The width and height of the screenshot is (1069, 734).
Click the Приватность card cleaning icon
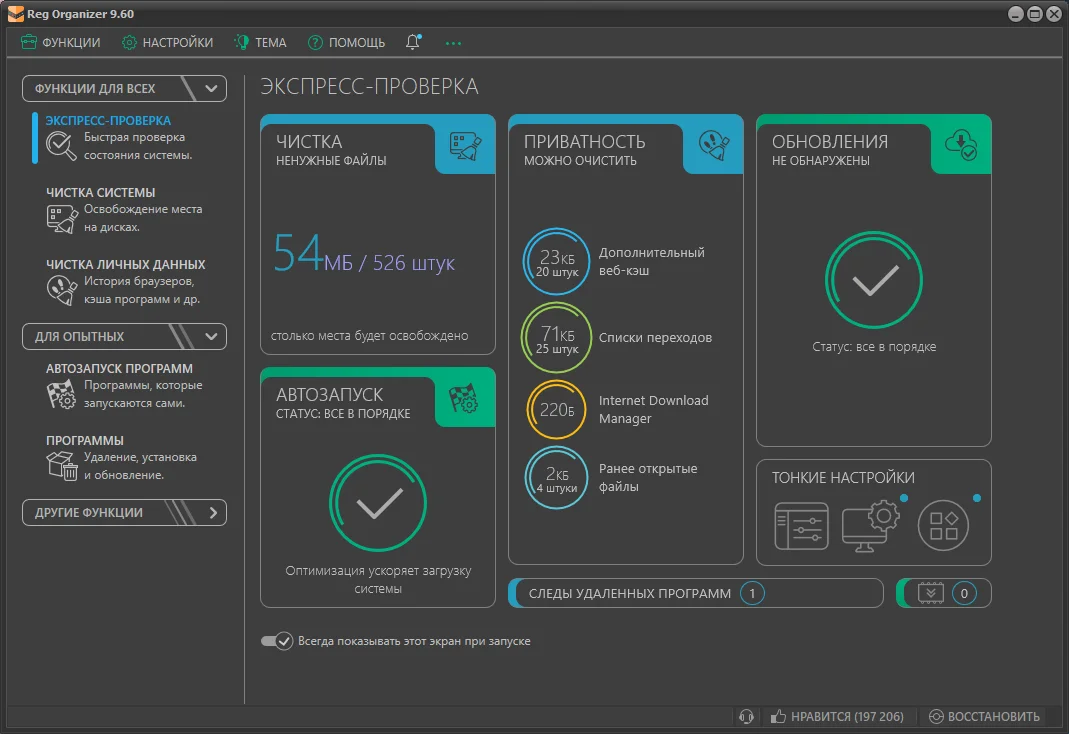click(713, 148)
